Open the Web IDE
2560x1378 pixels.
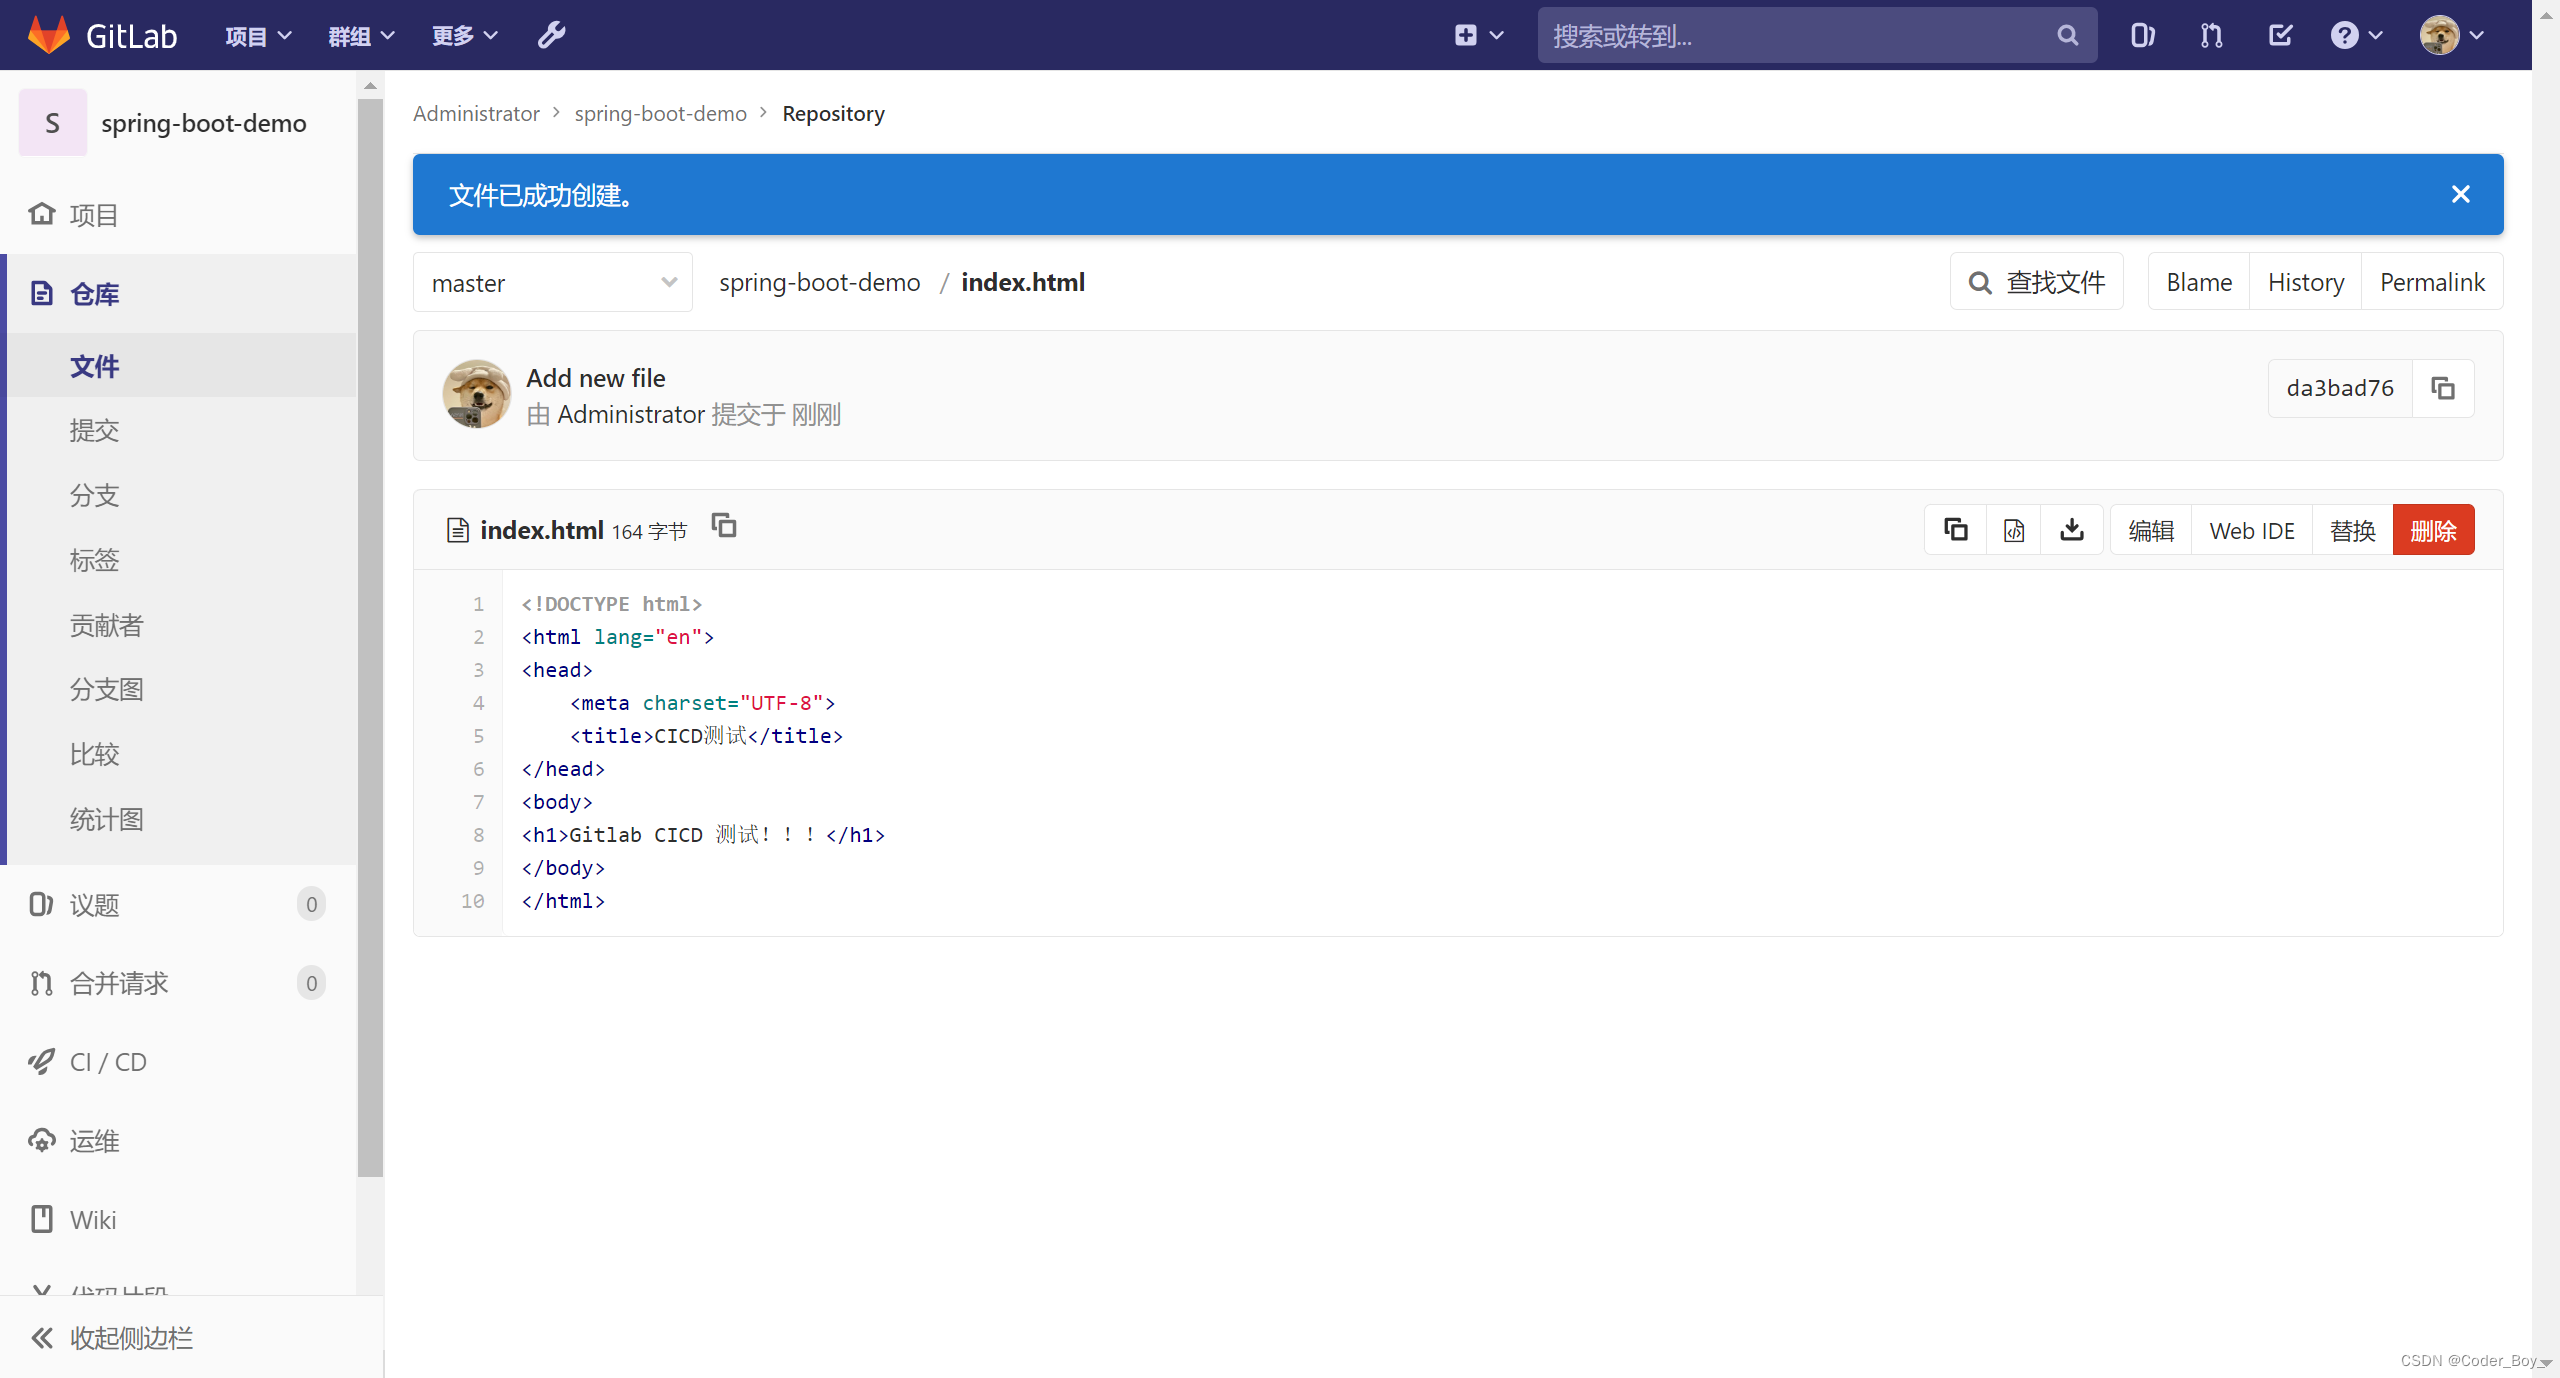point(2252,530)
